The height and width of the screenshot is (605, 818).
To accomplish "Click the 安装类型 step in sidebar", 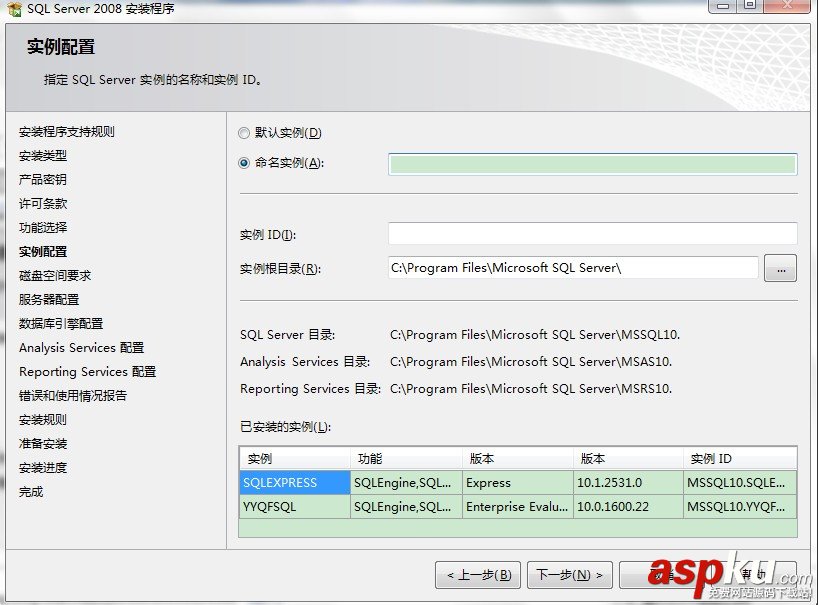I will (x=43, y=155).
